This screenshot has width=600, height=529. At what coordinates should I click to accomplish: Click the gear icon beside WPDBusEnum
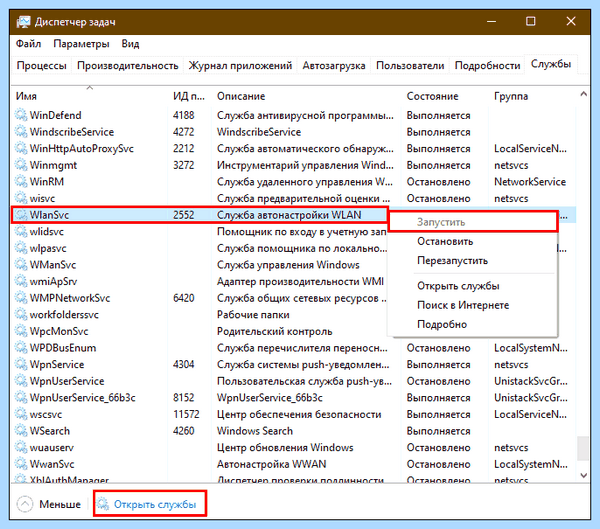21,348
